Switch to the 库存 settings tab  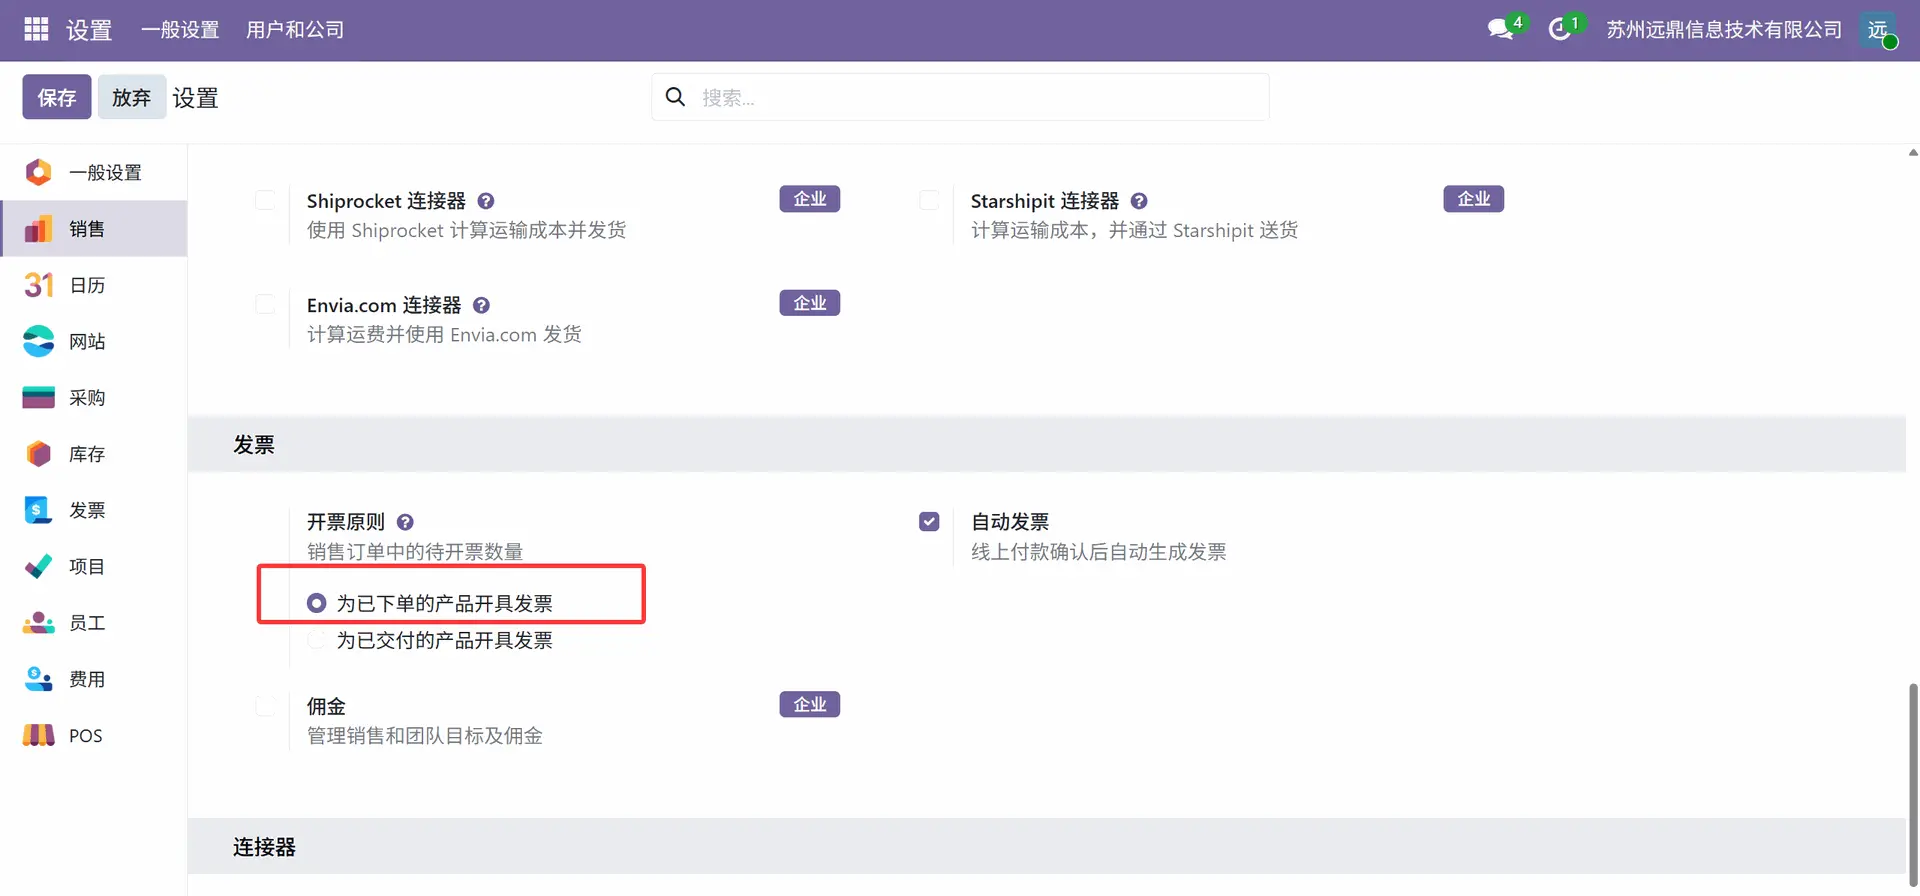[87, 454]
